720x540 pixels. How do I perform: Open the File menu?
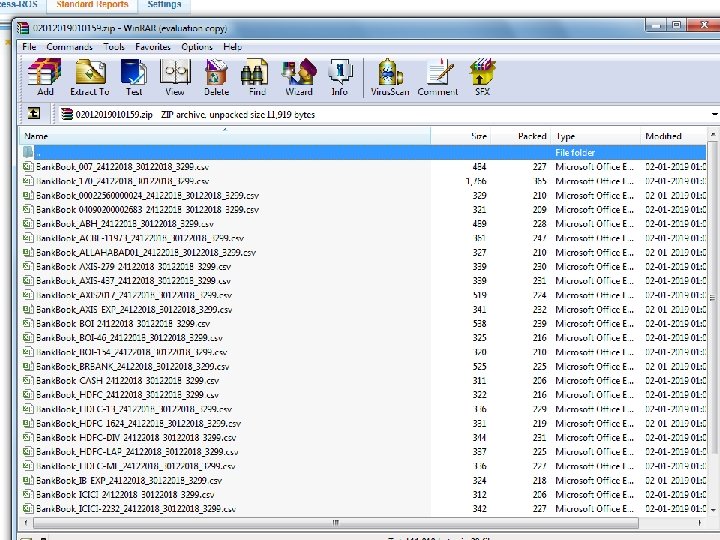(29, 46)
